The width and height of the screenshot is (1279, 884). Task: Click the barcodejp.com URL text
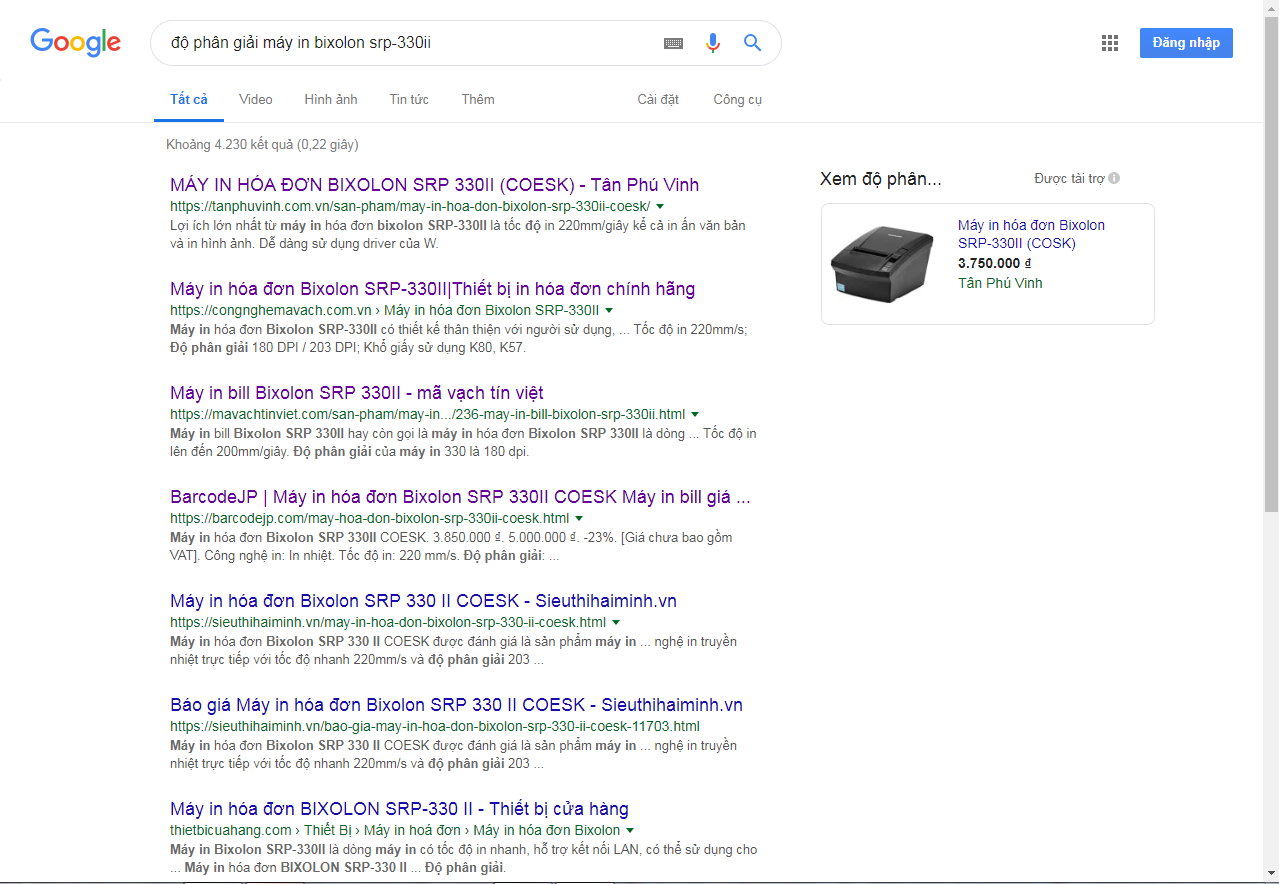tap(370, 519)
